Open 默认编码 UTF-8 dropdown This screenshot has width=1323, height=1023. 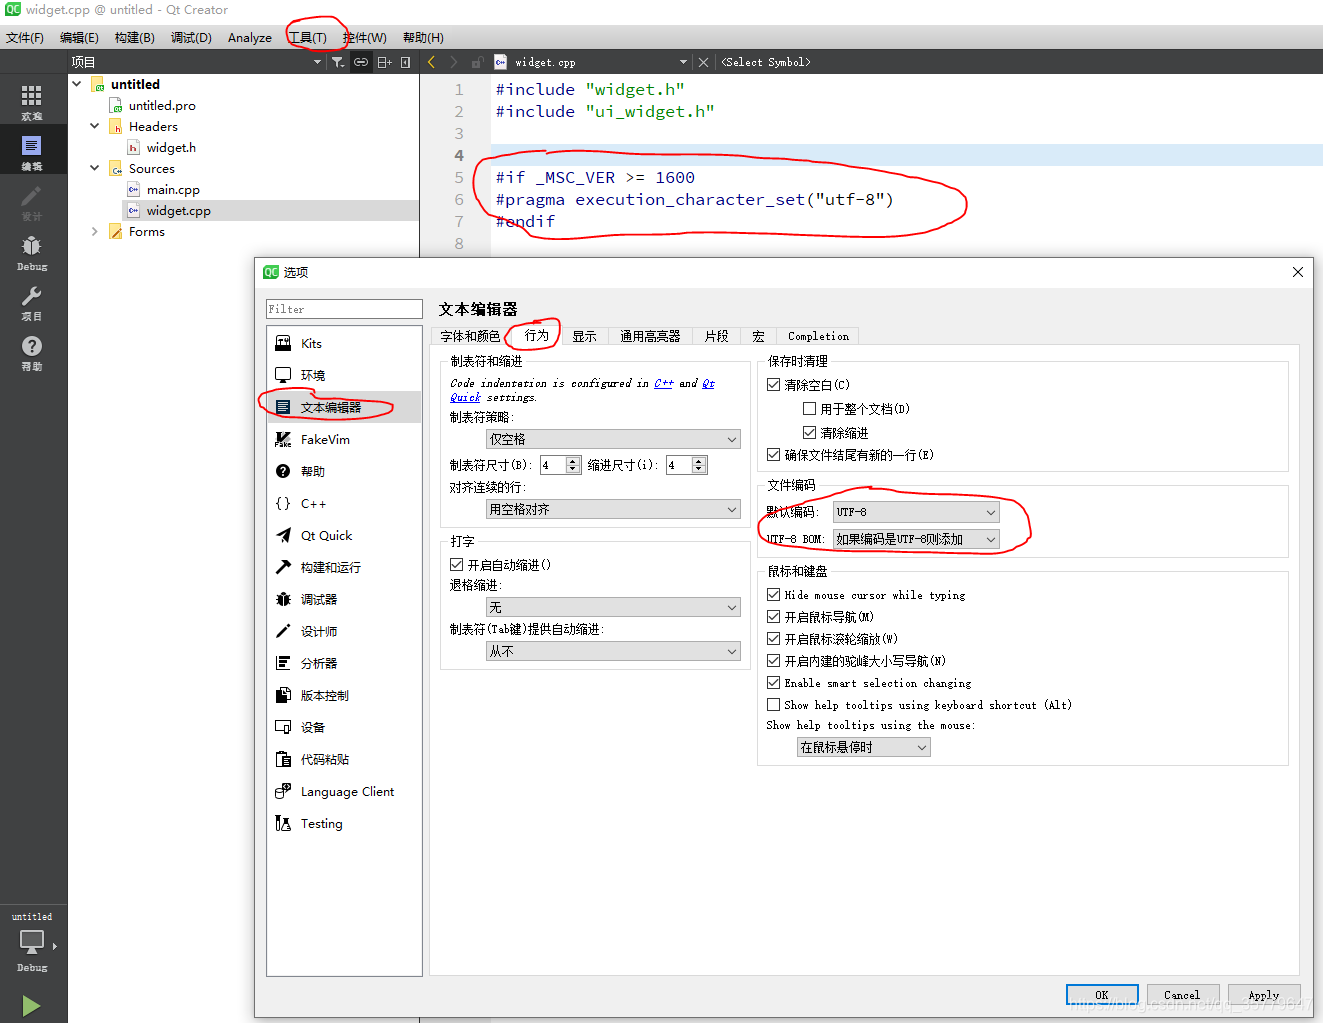[x=916, y=512]
